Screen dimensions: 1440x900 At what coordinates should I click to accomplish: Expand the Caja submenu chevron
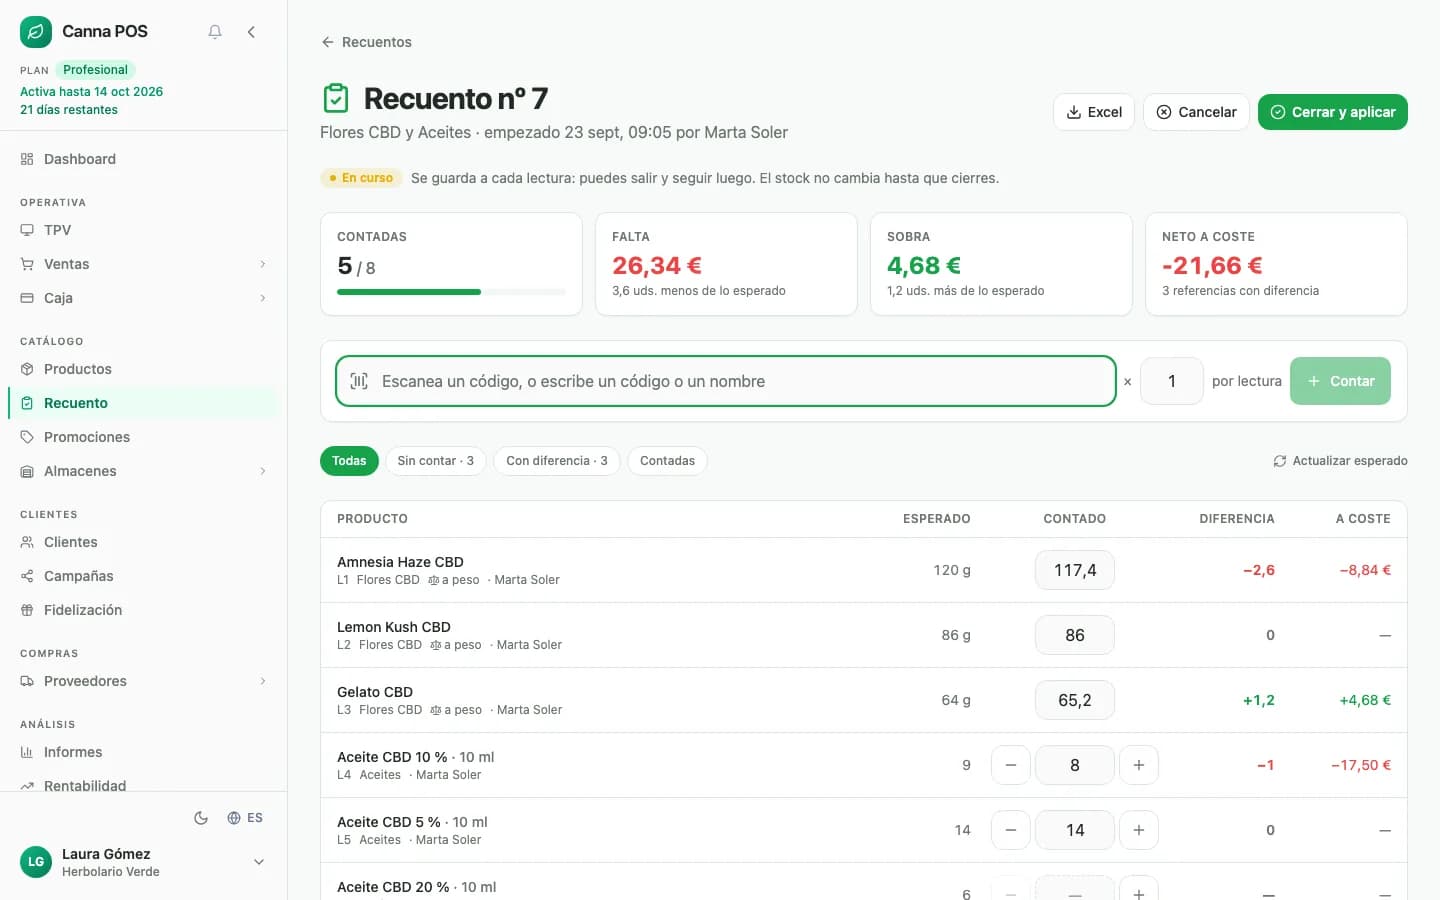click(x=263, y=298)
